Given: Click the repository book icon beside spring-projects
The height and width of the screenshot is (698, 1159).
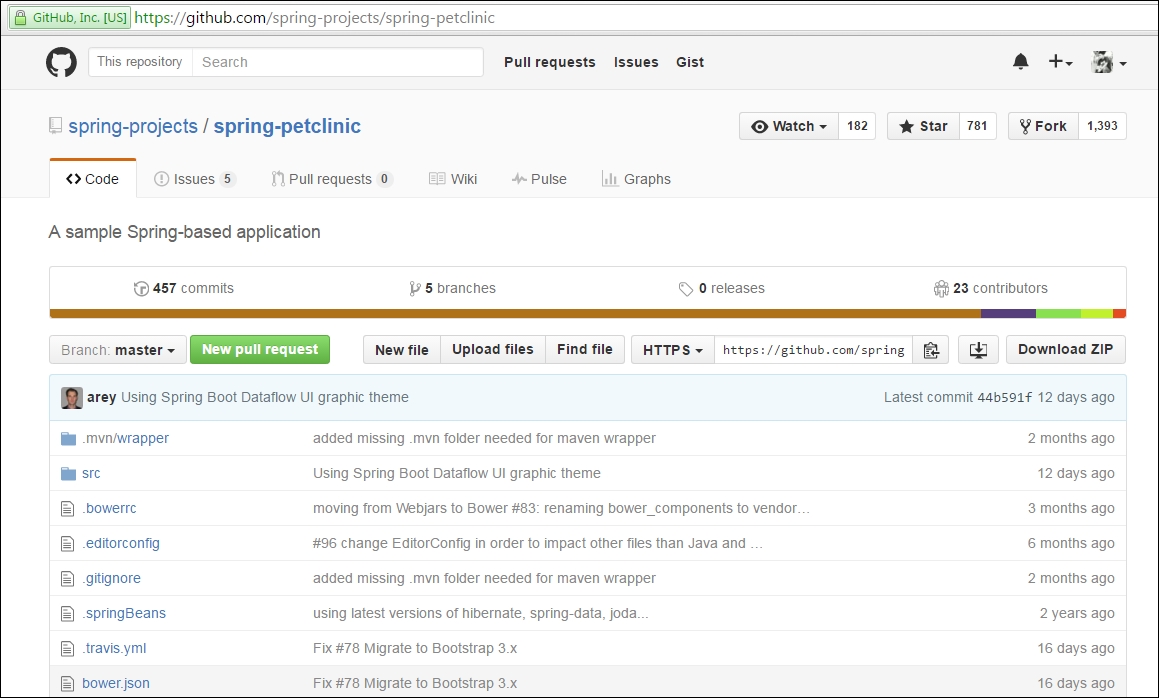Looking at the screenshot, I should (55, 126).
